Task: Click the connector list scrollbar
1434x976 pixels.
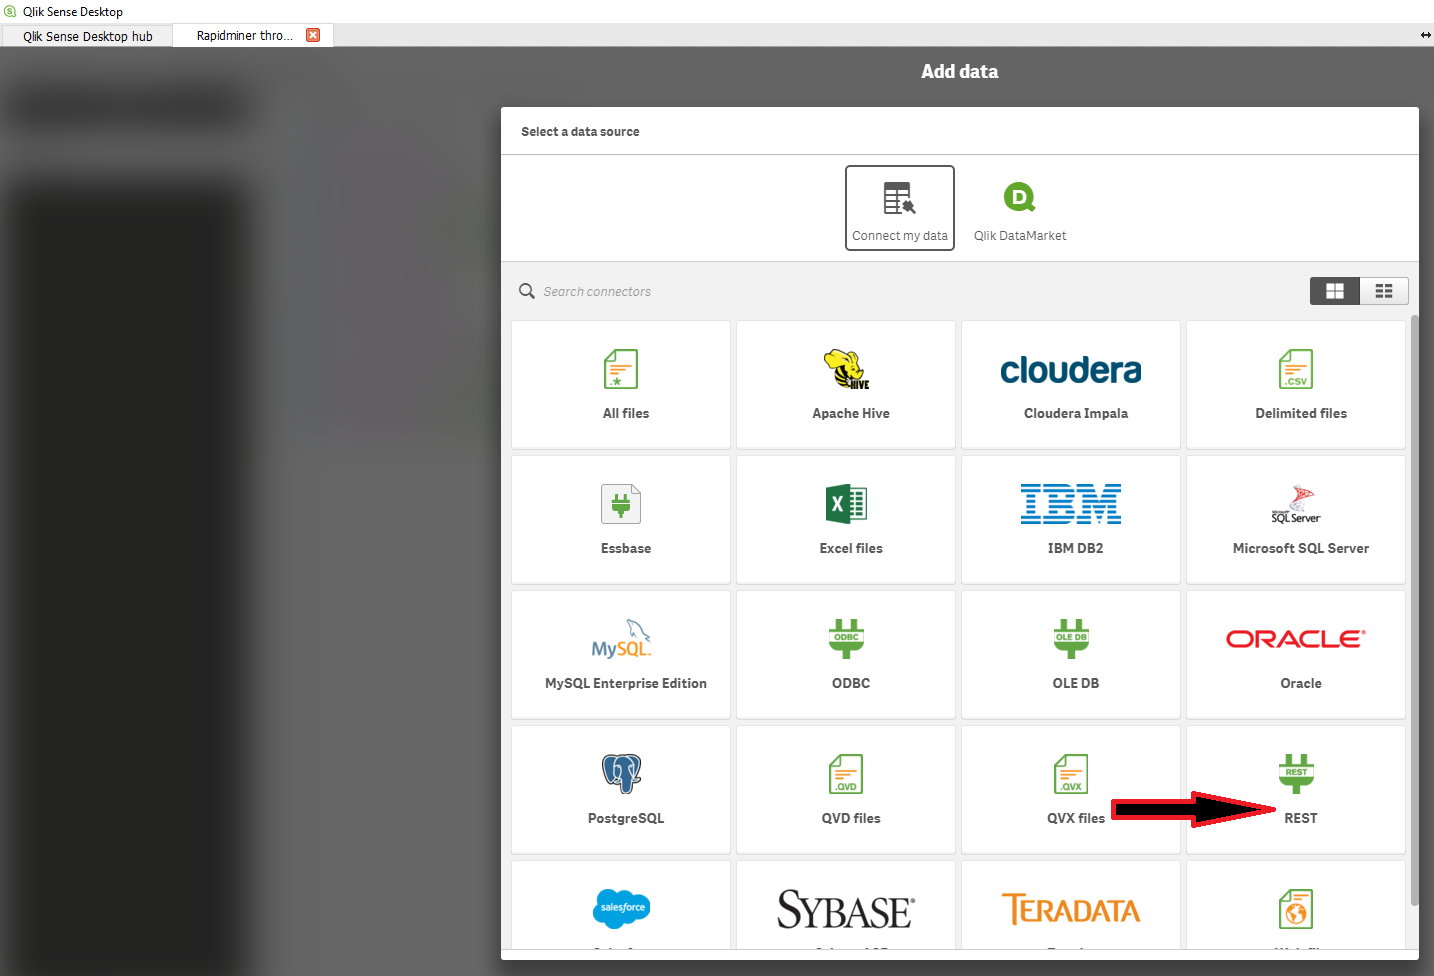Action: pos(1414,610)
